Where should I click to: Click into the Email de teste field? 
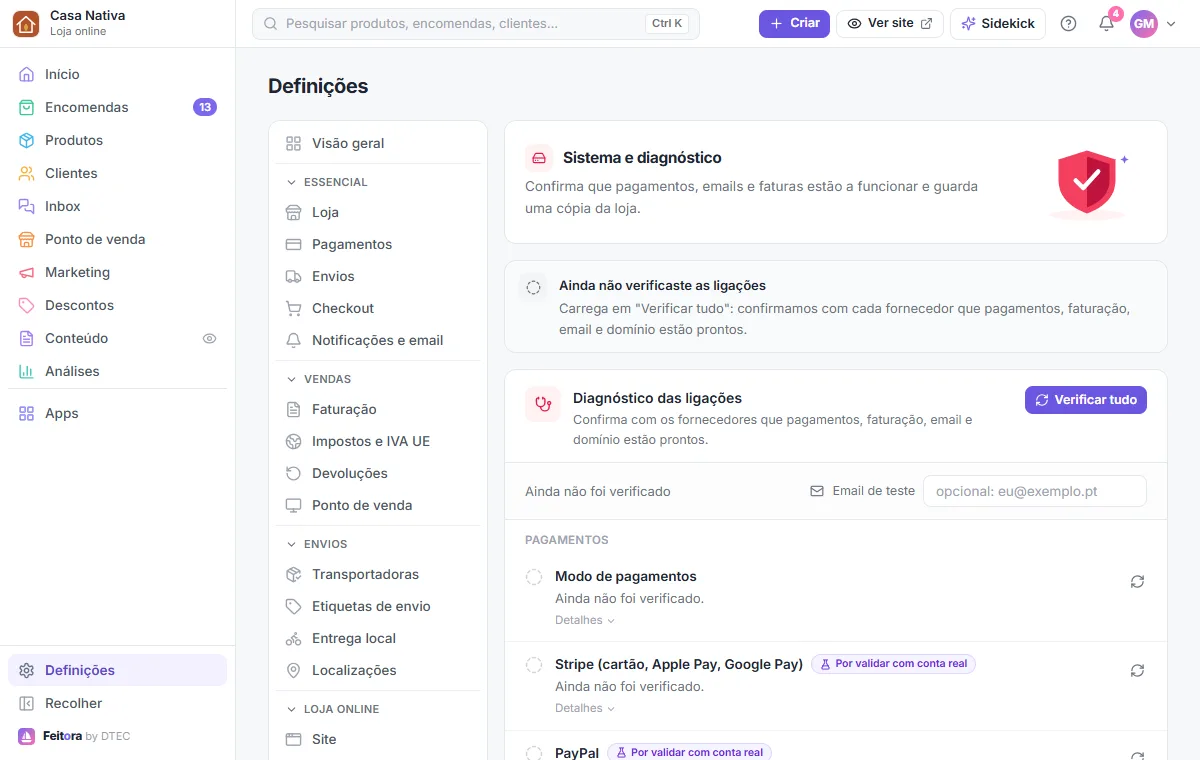tap(1034, 491)
